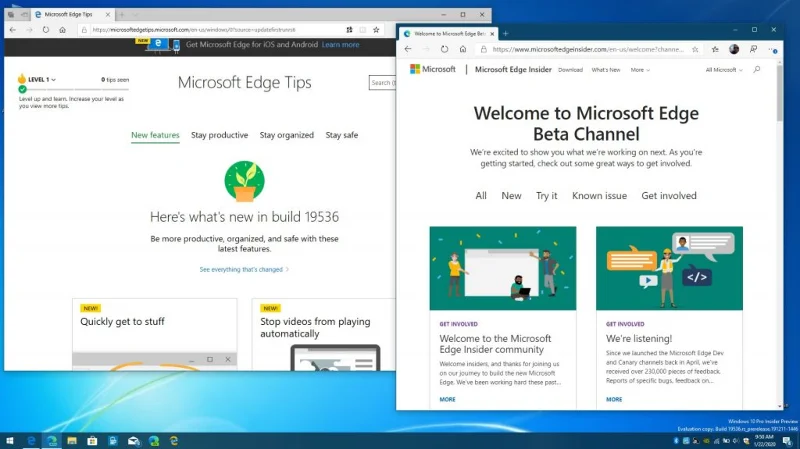Click the Edge Beta address bar URL

pos(588,49)
